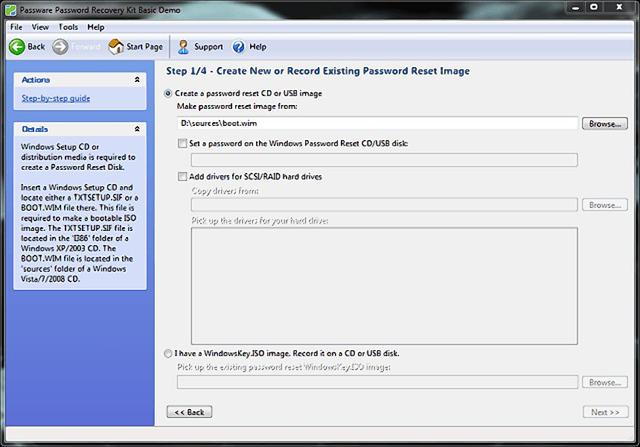Open the Step-by-step guide link
Viewport: 640px width, 447px height.
click(56, 98)
